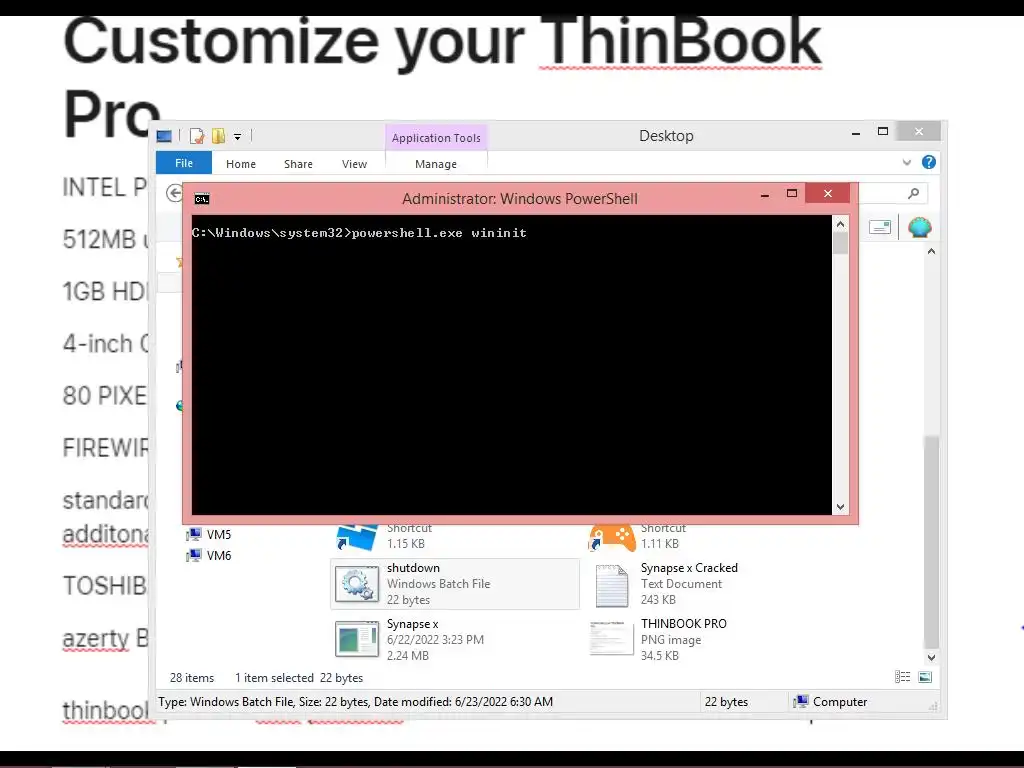Click the 'Synapse x' file name

coord(413,624)
